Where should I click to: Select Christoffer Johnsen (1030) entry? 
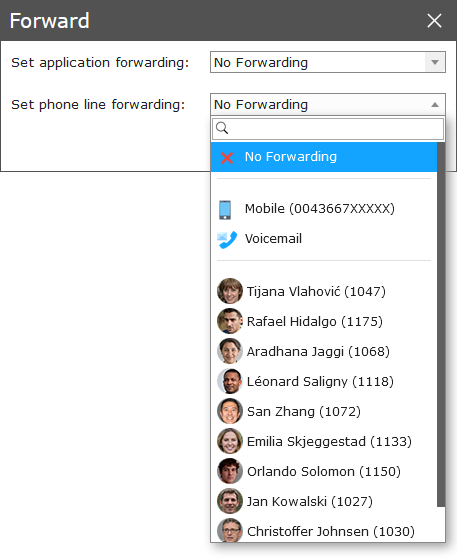click(324, 531)
